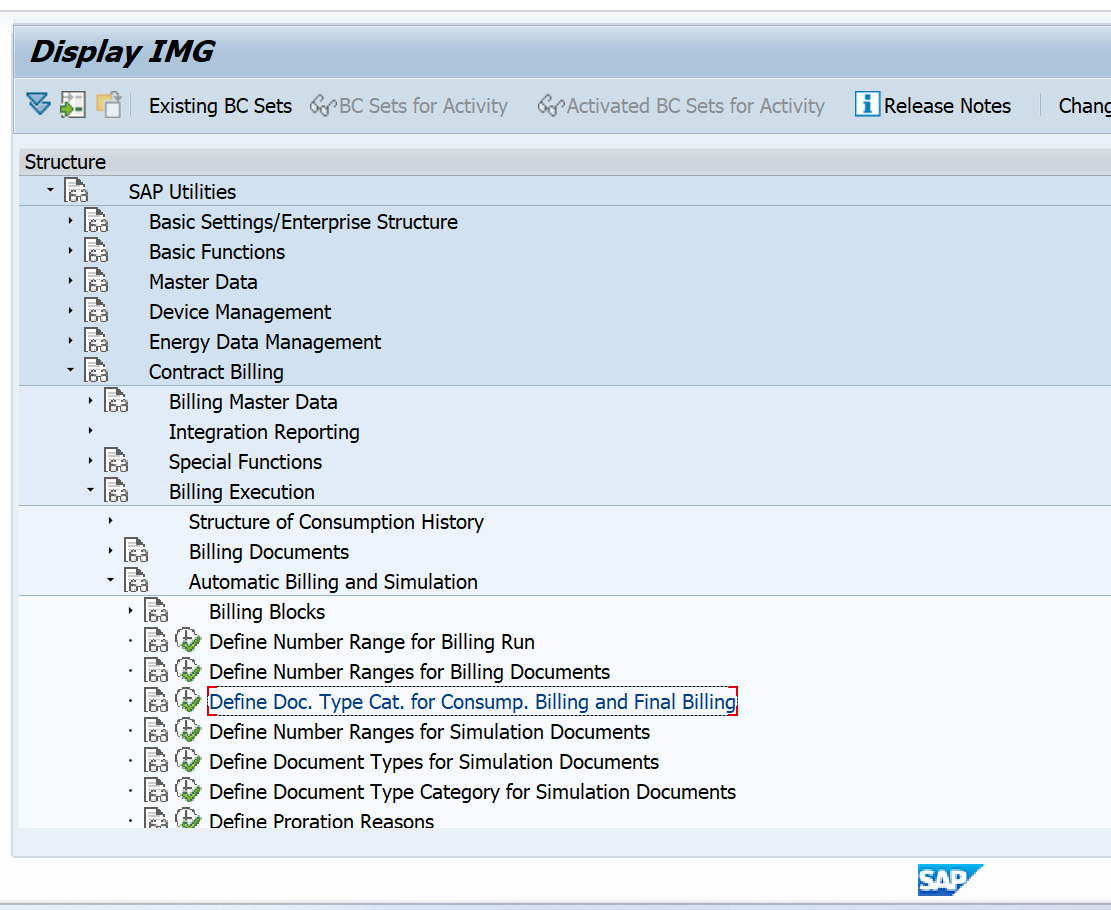The width and height of the screenshot is (1111, 910).
Task: Expand Structure of Consumption History node
Action: point(110,520)
